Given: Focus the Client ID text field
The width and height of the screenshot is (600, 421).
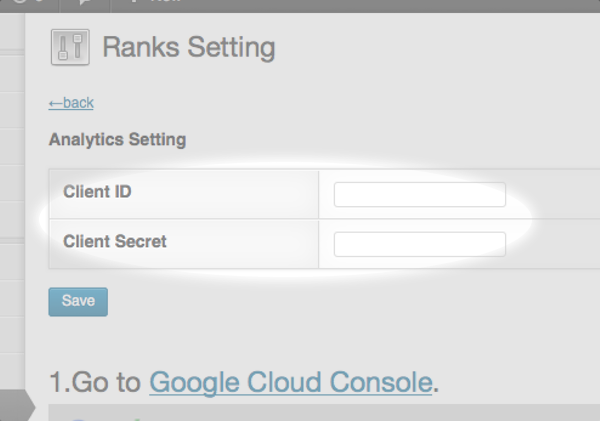Looking at the screenshot, I should [x=420, y=194].
